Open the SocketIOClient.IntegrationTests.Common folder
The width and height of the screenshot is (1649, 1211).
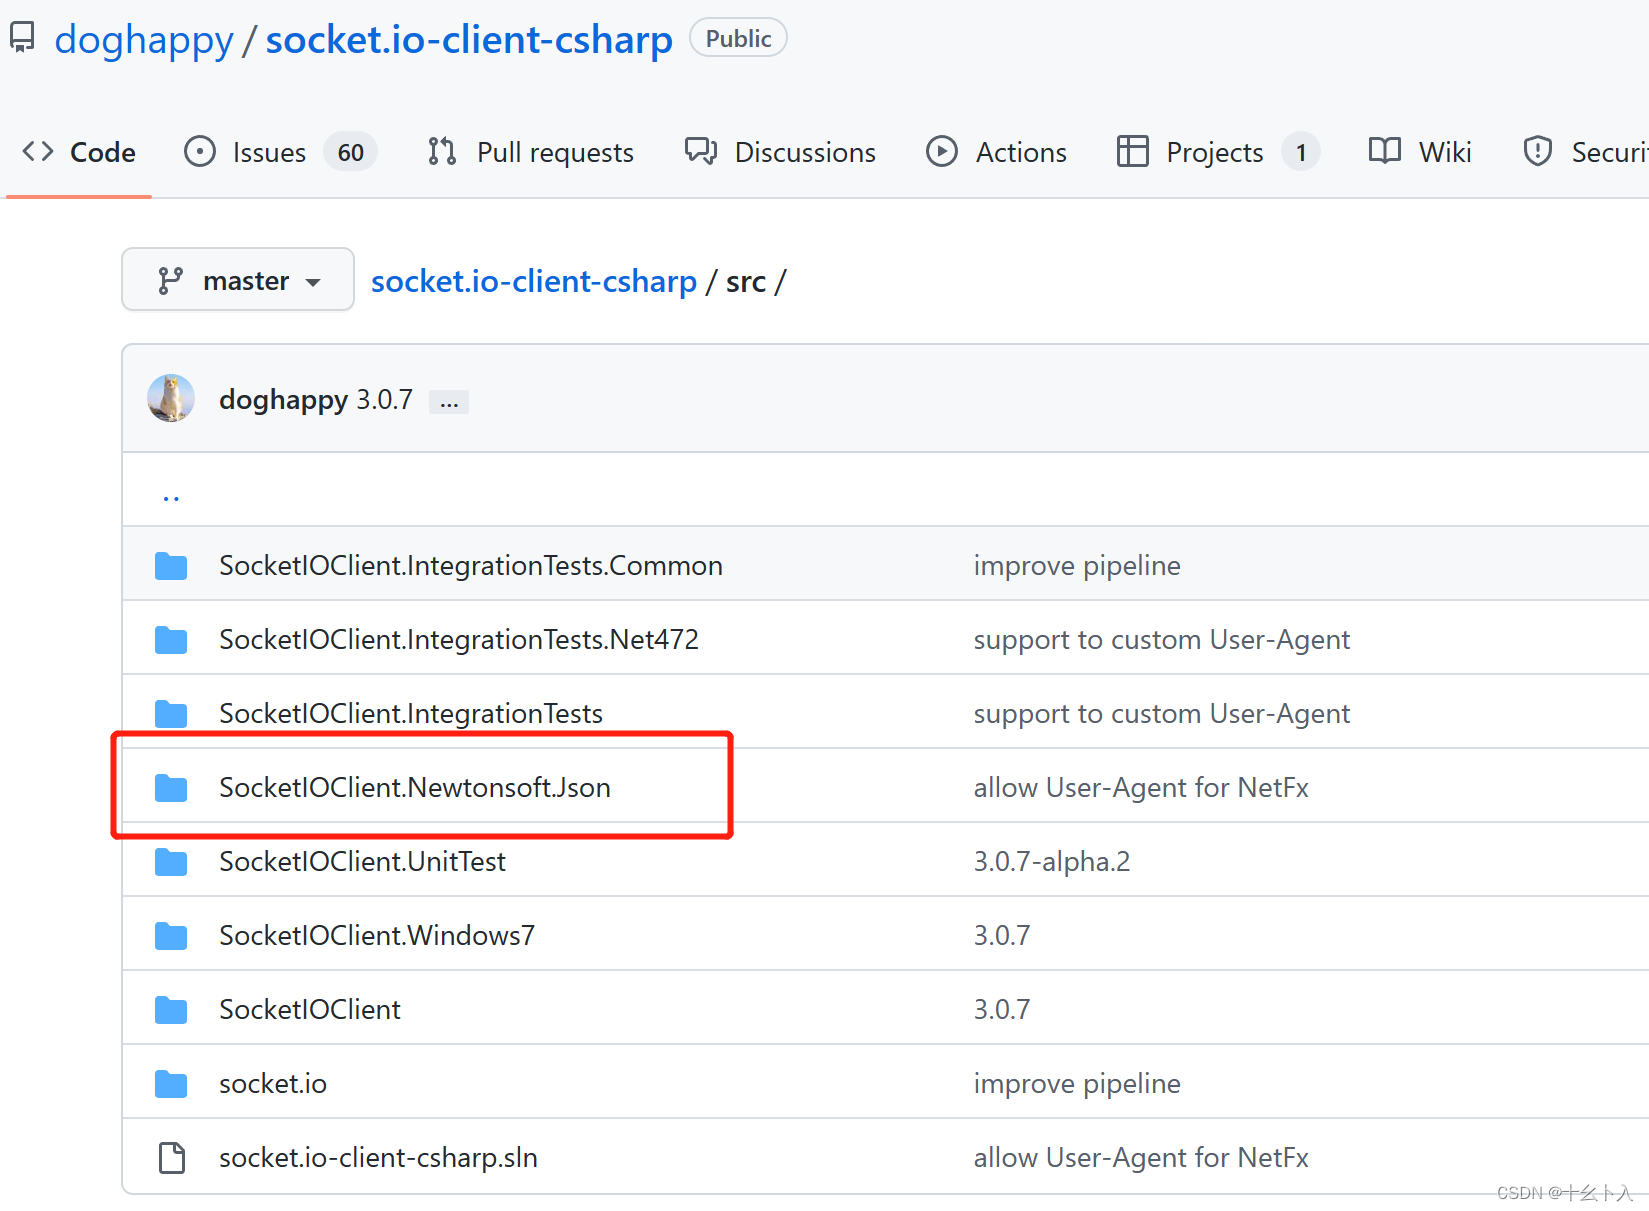click(471, 565)
